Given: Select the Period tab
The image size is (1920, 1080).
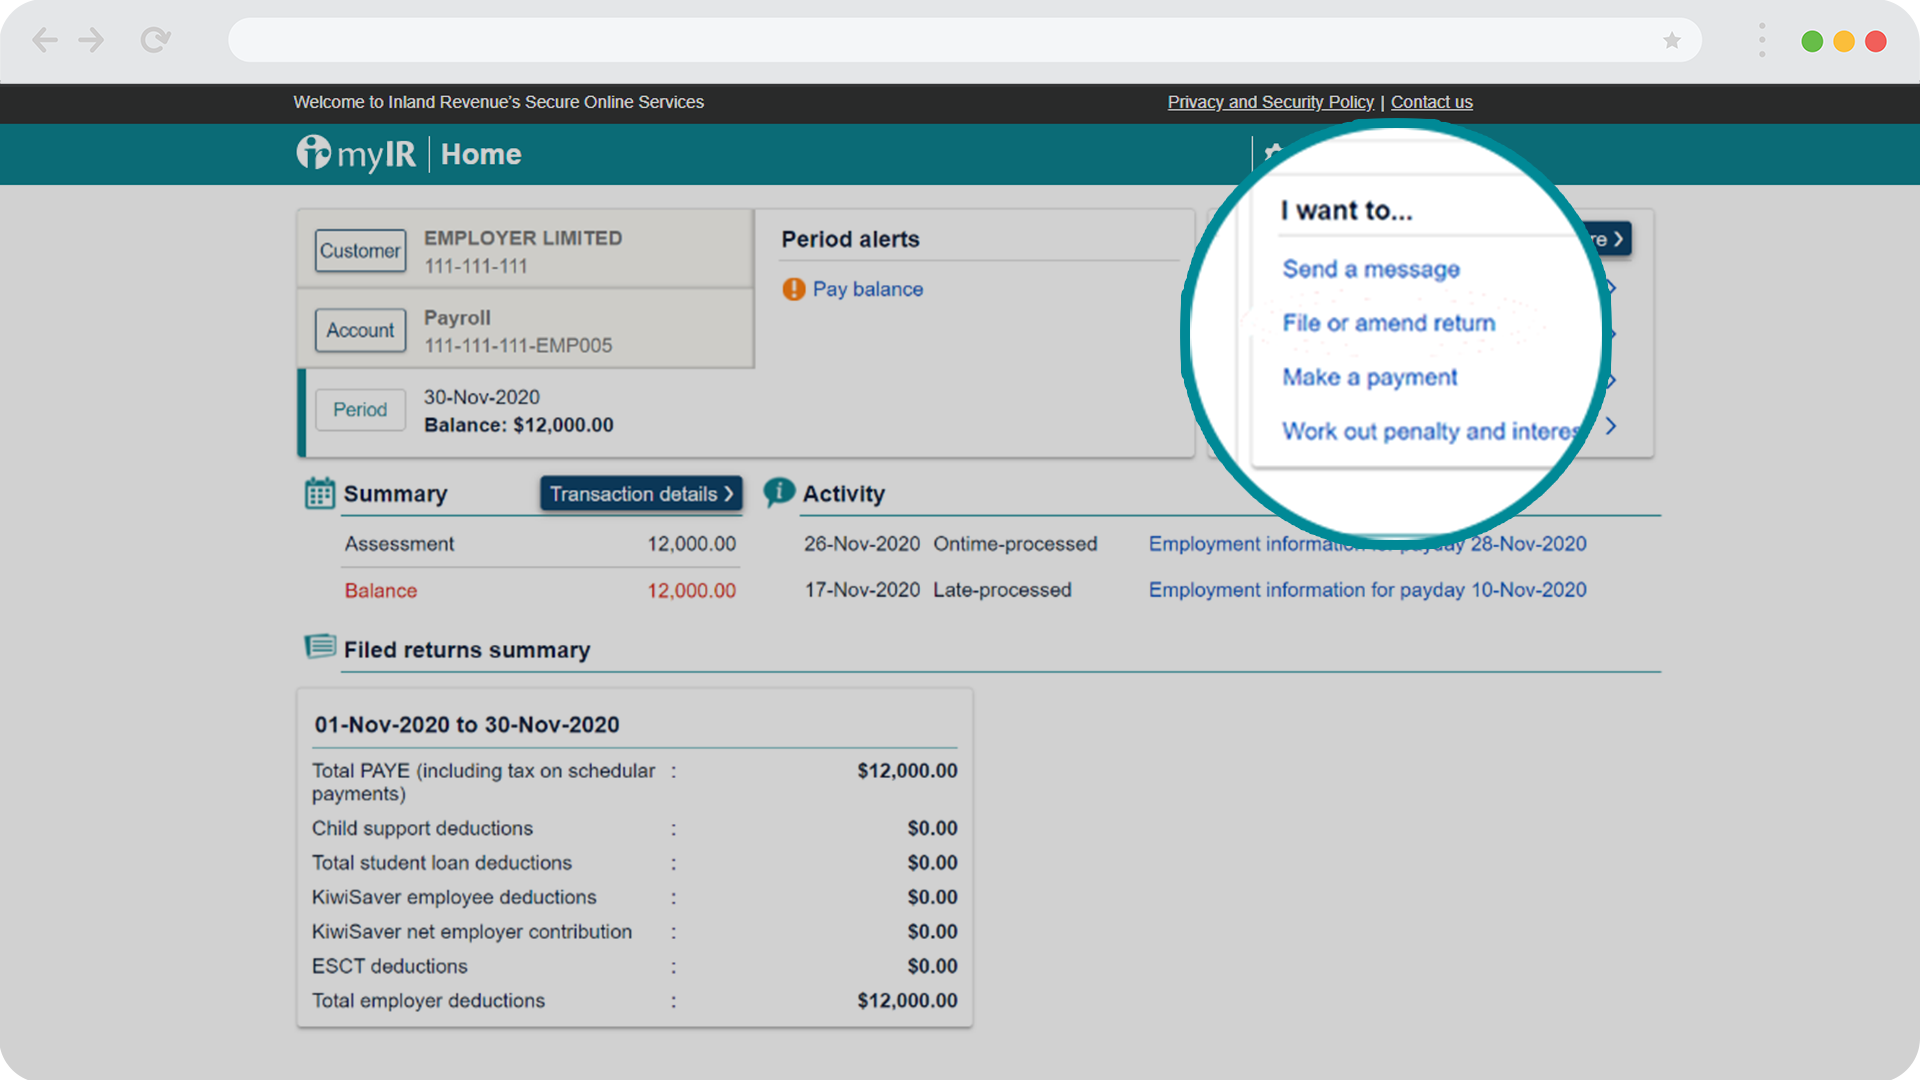Looking at the screenshot, I should 360,410.
